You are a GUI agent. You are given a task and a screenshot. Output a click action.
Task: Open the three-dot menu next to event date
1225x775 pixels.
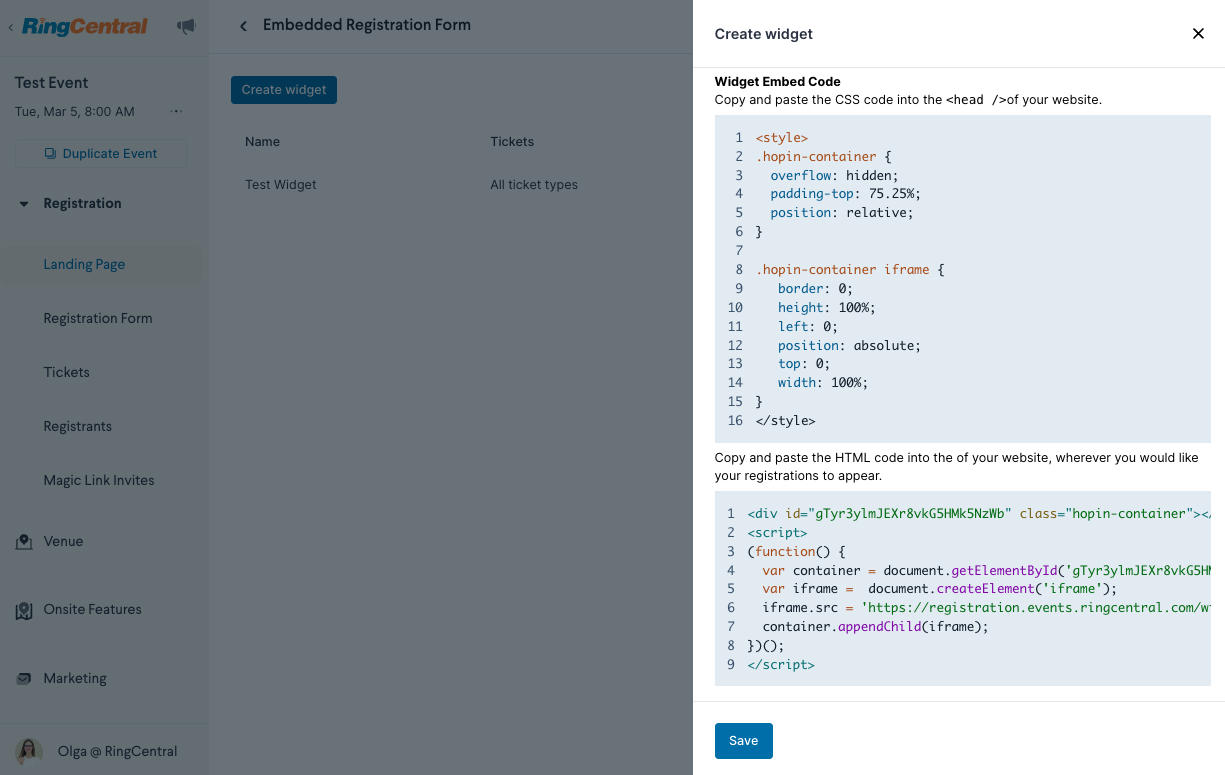177,111
